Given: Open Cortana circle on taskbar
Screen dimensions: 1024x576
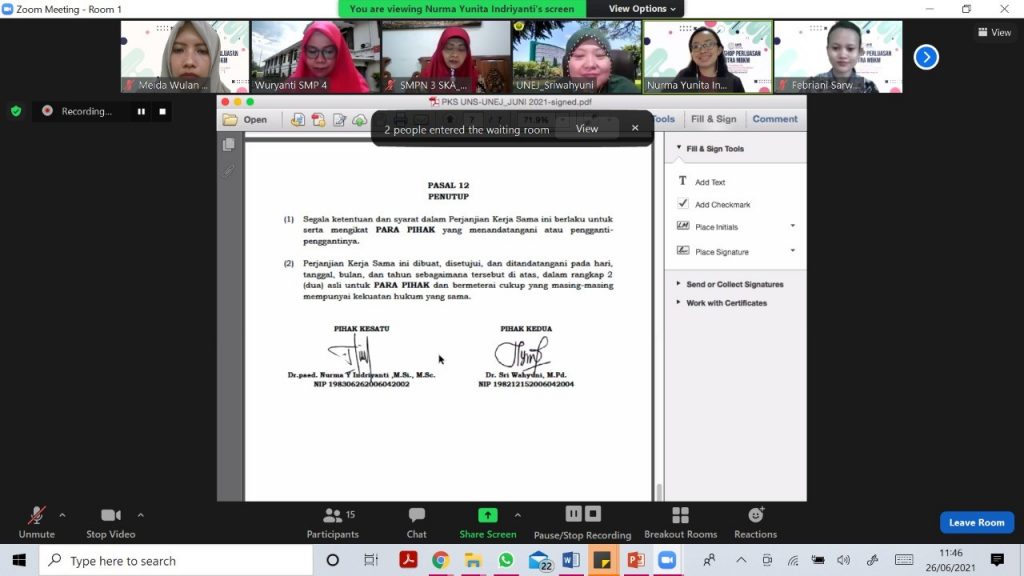Looking at the screenshot, I should click(x=332, y=560).
